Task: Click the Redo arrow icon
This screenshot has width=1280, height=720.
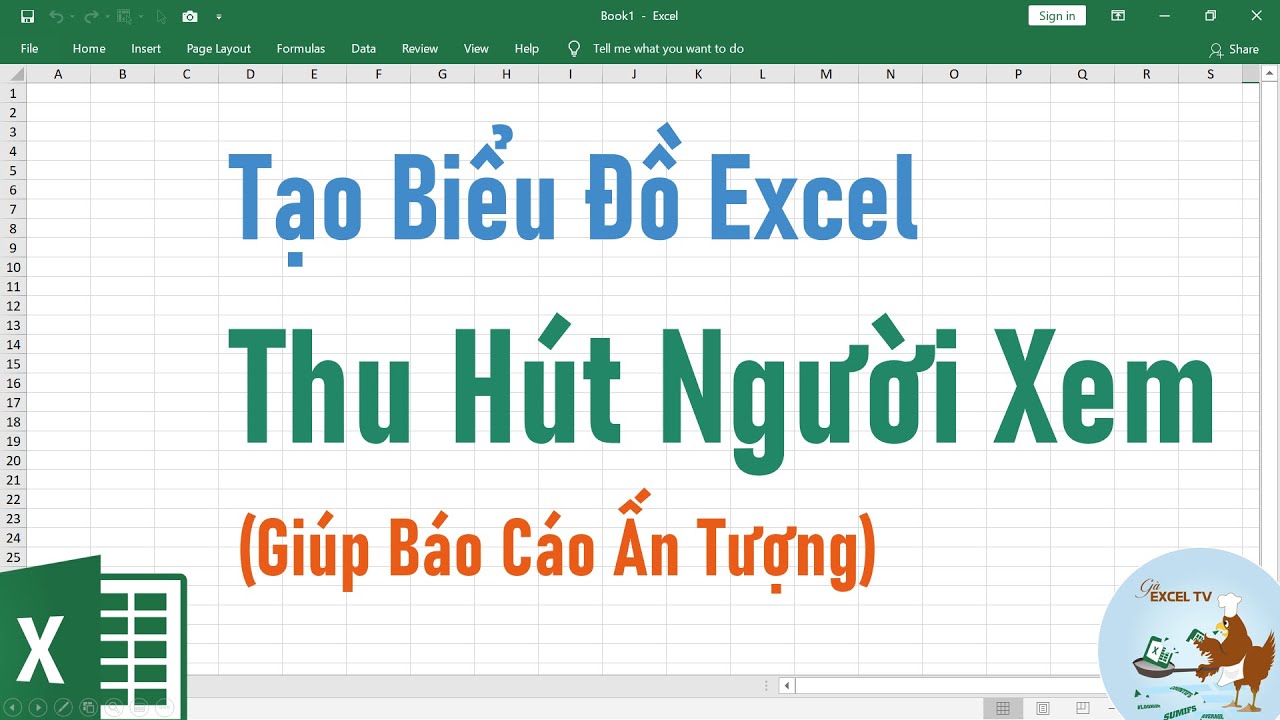Action: [x=91, y=16]
